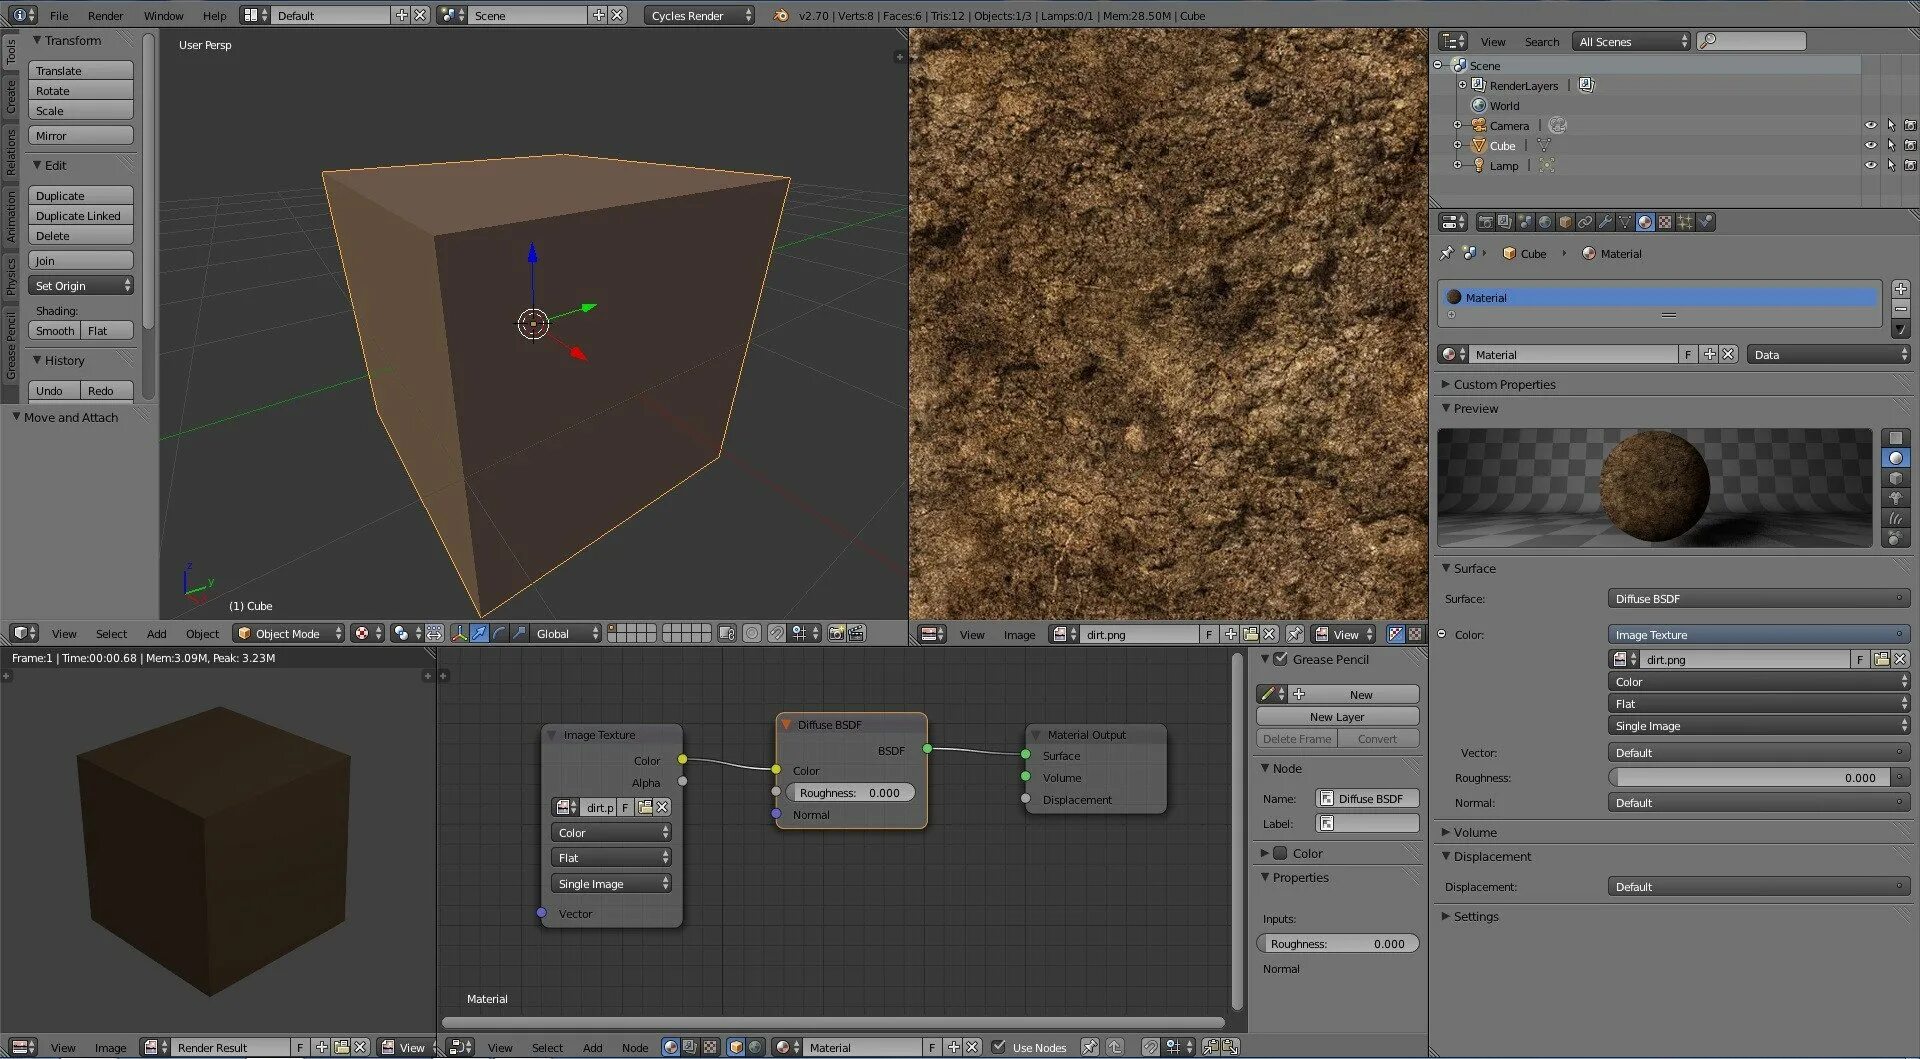Adjust Roughness slider in Diffuse BSDF node

click(850, 793)
